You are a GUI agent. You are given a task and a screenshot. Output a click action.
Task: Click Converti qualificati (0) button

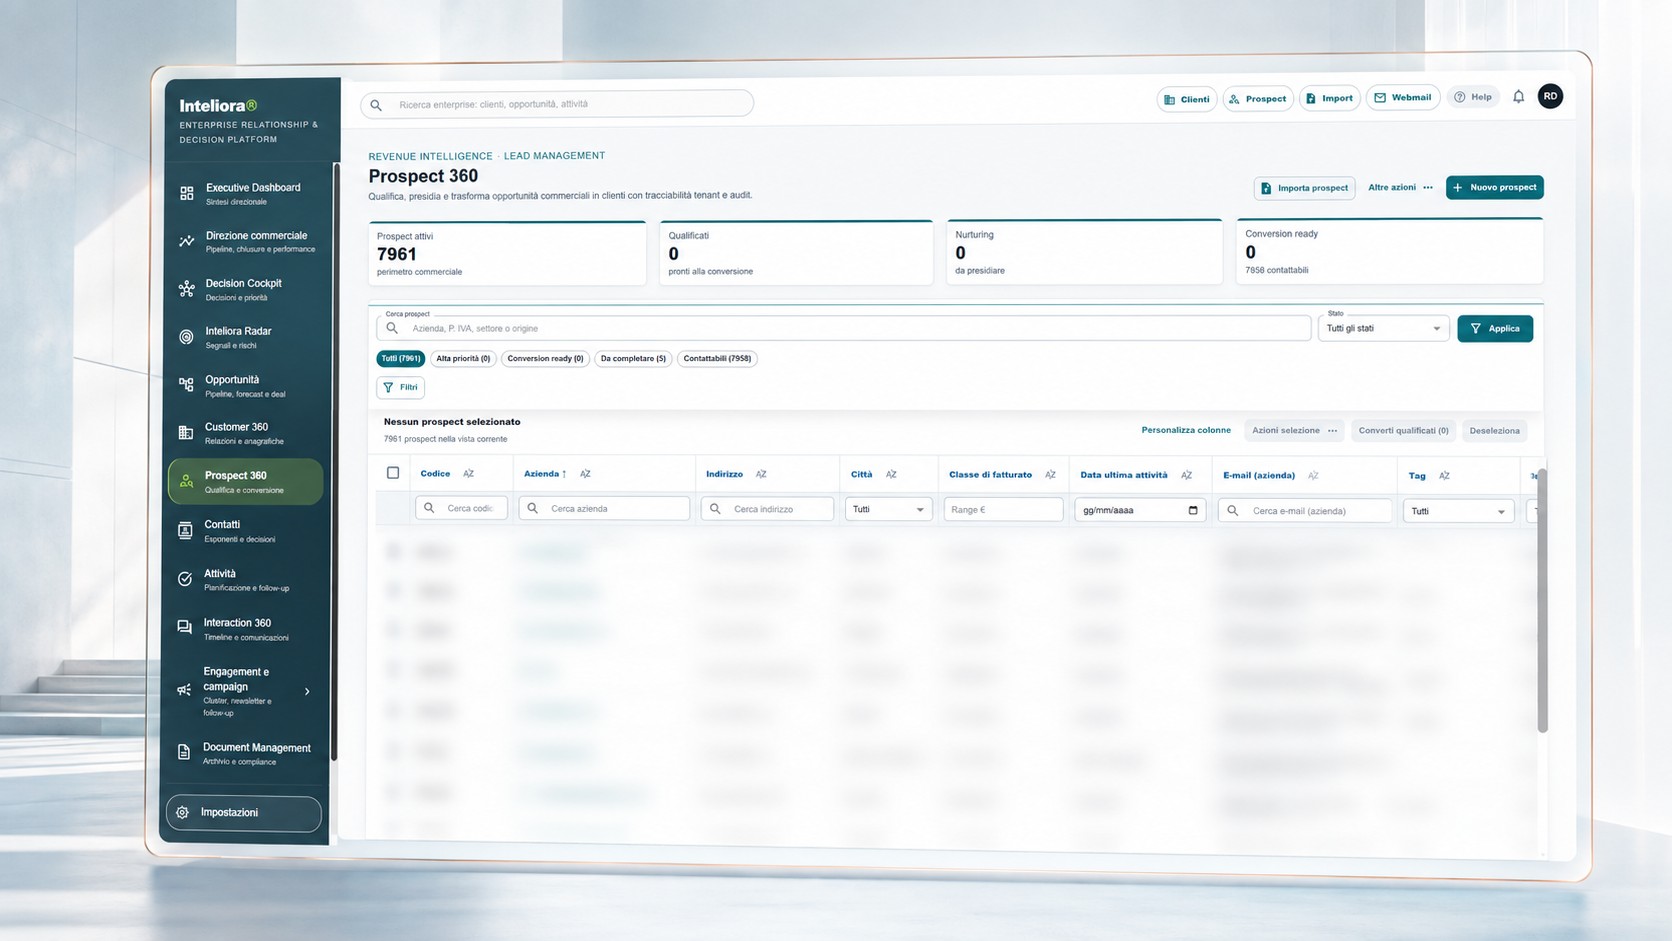coord(1403,430)
